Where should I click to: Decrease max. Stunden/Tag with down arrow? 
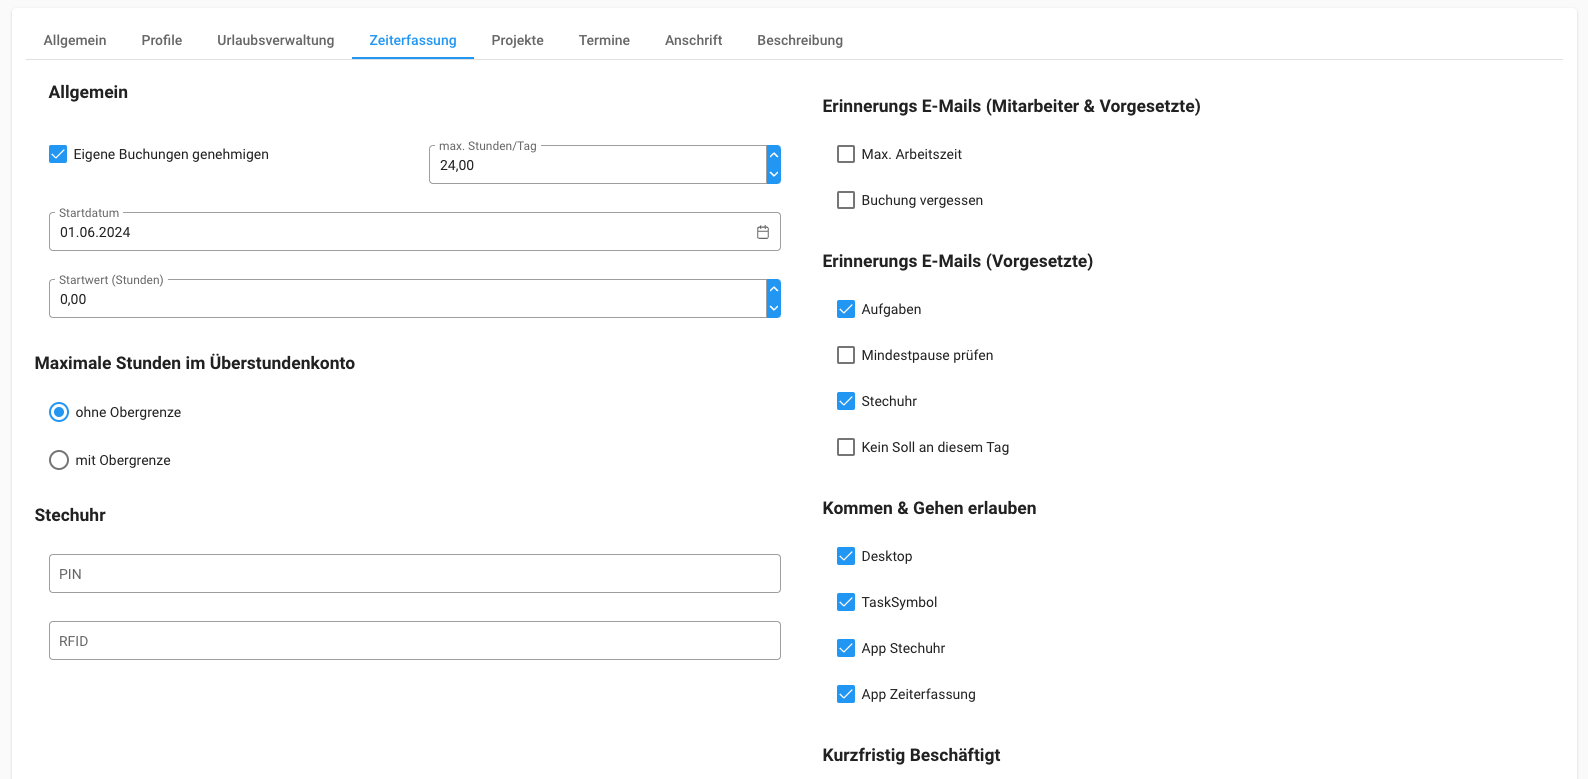[773, 174]
